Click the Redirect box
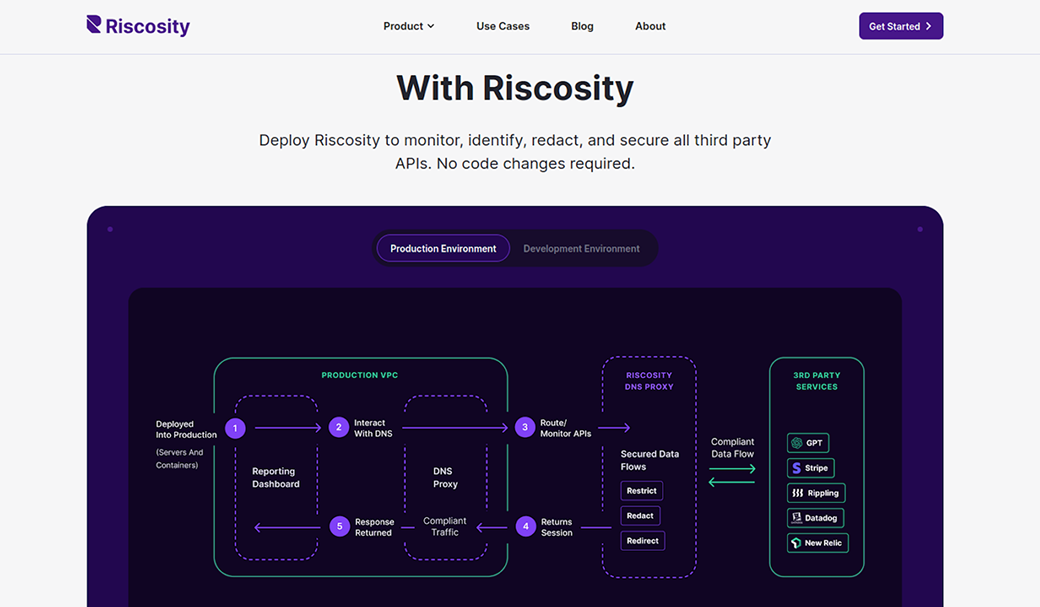Viewport: 1040px width, 607px height. tap(643, 541)
